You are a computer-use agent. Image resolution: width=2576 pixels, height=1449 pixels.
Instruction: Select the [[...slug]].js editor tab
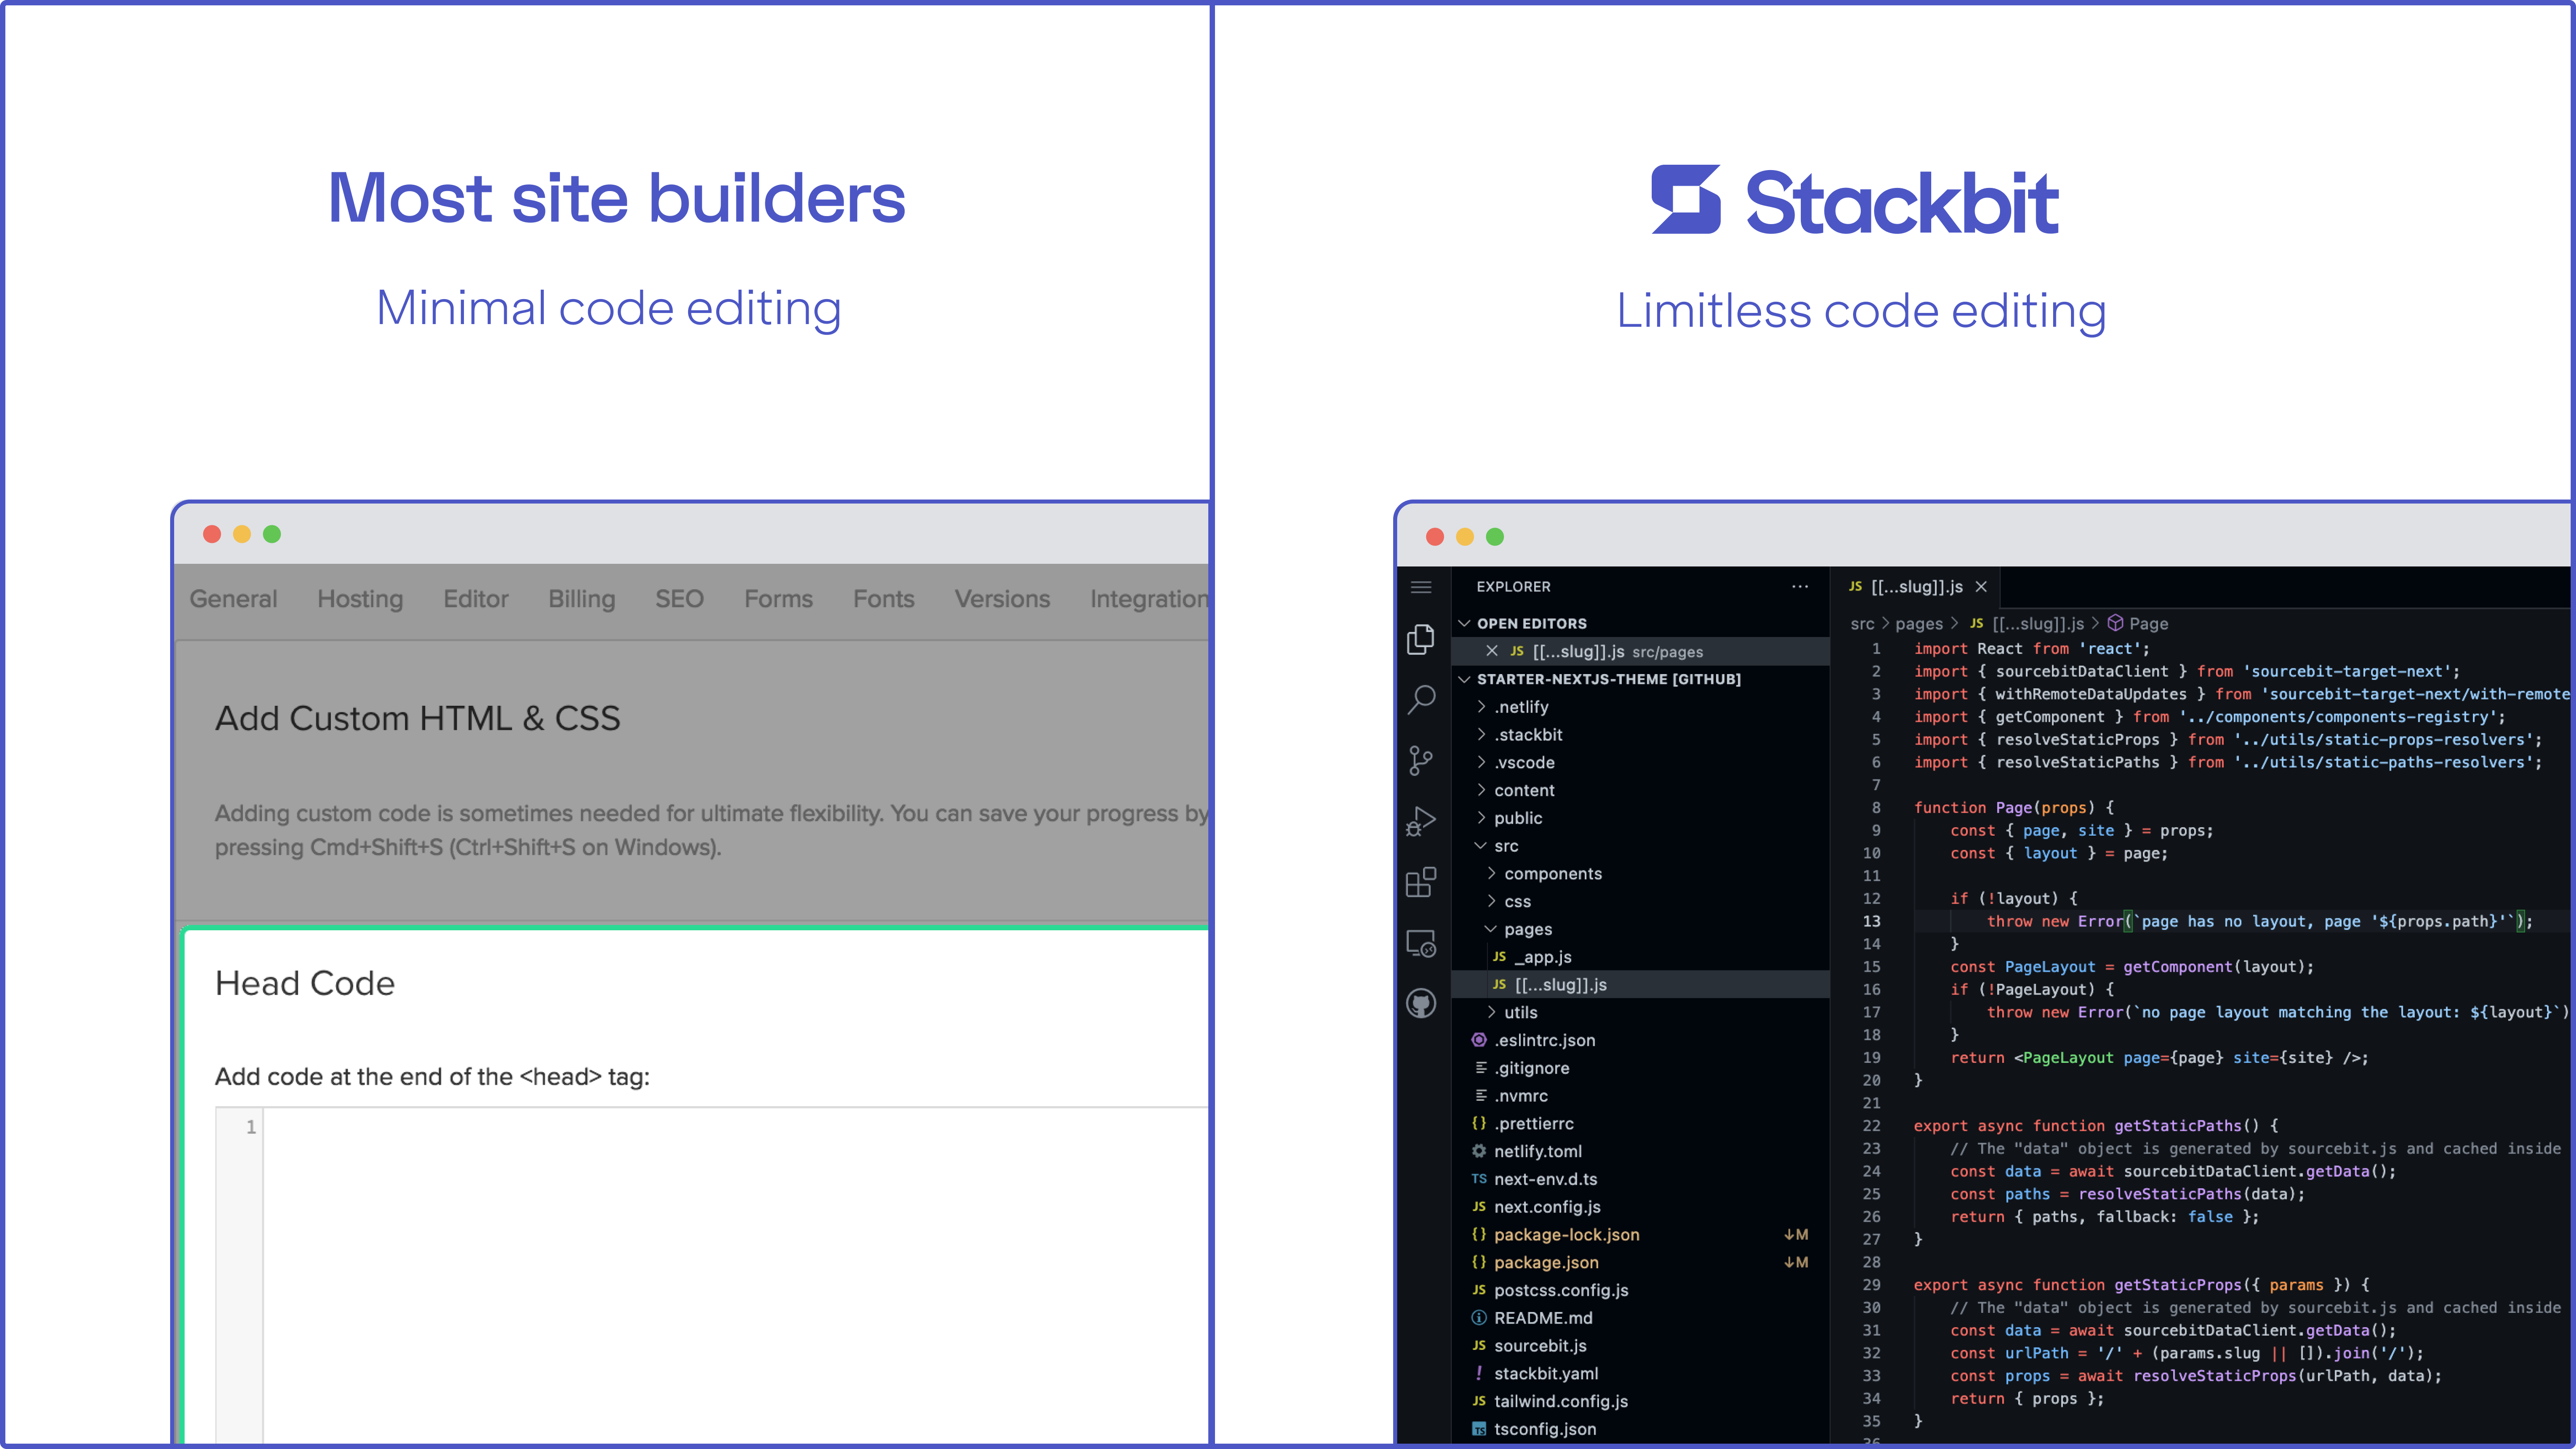(x=1916, y=587)
